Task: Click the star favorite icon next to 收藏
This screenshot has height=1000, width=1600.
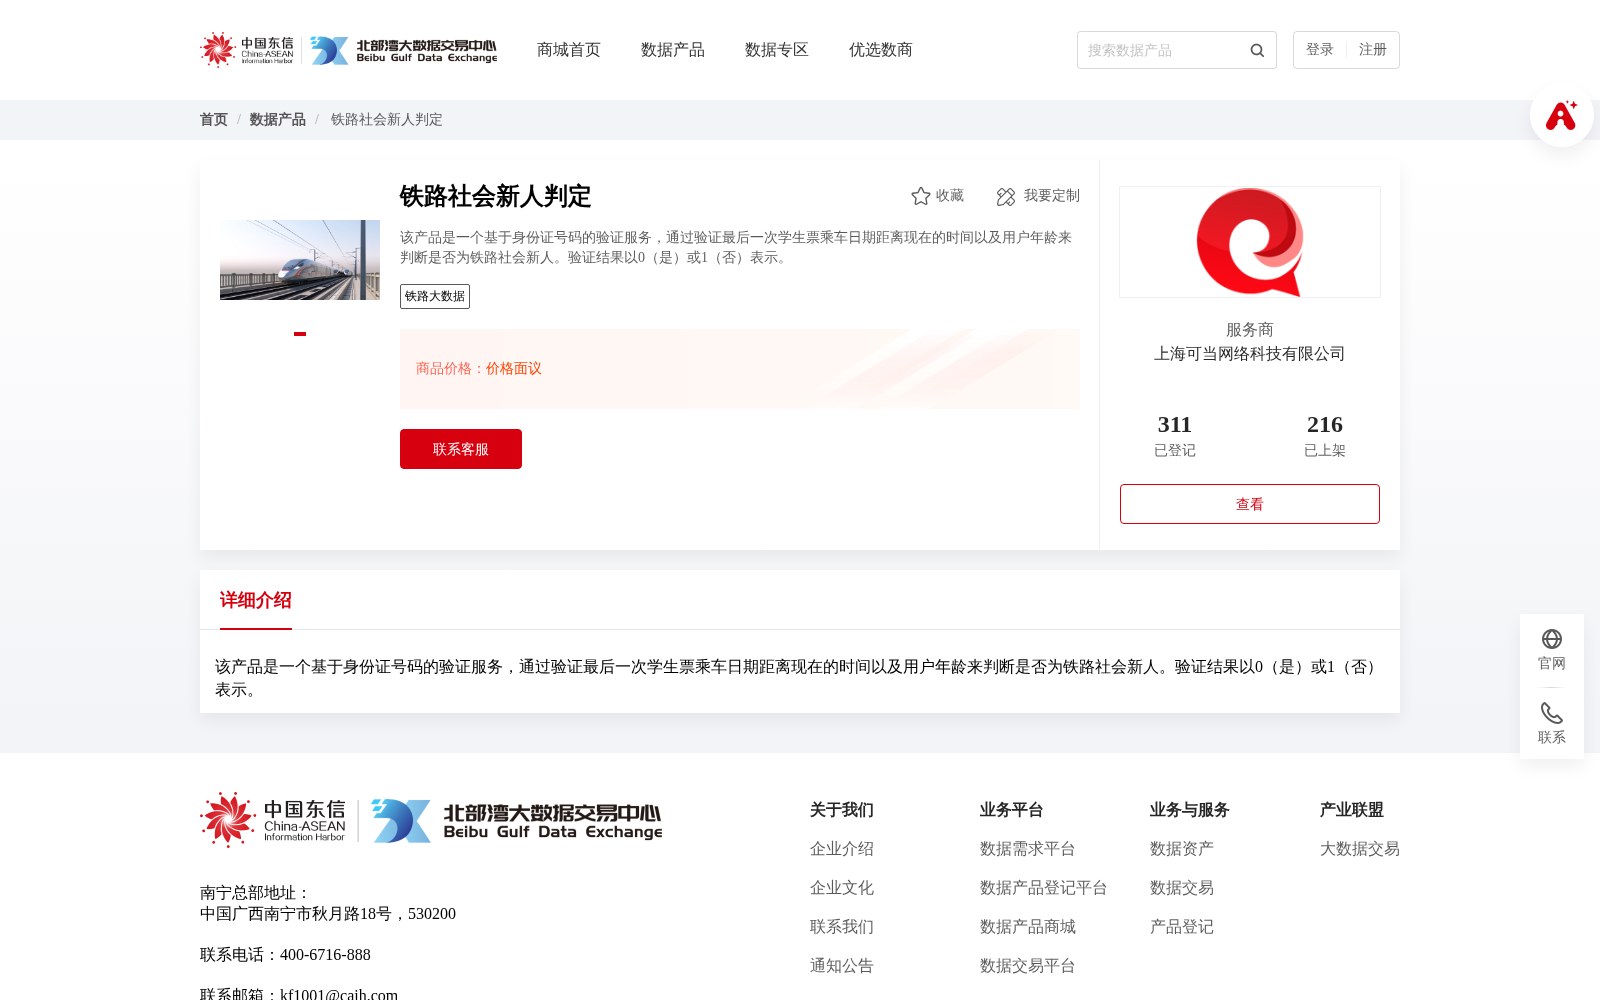Action: [x=921, y=196]
